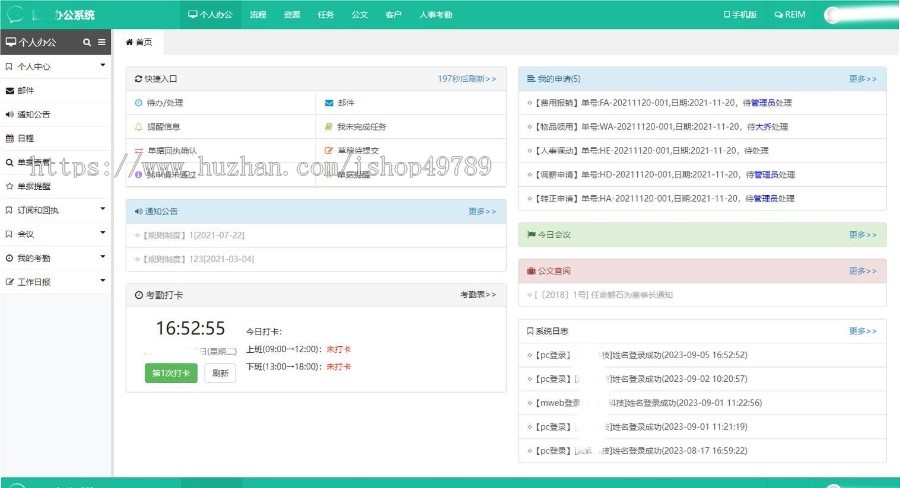Select 人事考勤 in top navigation
This screenshot has height=488, width=900.
(x=436, y=14)
